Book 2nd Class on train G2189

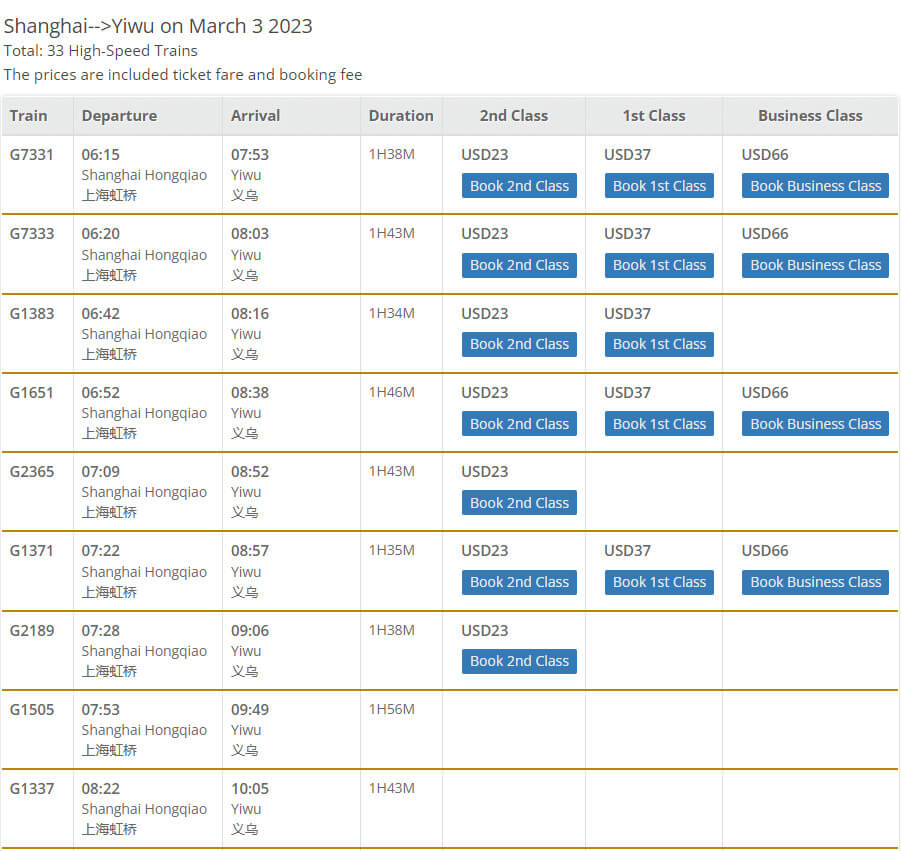(519, 661)
